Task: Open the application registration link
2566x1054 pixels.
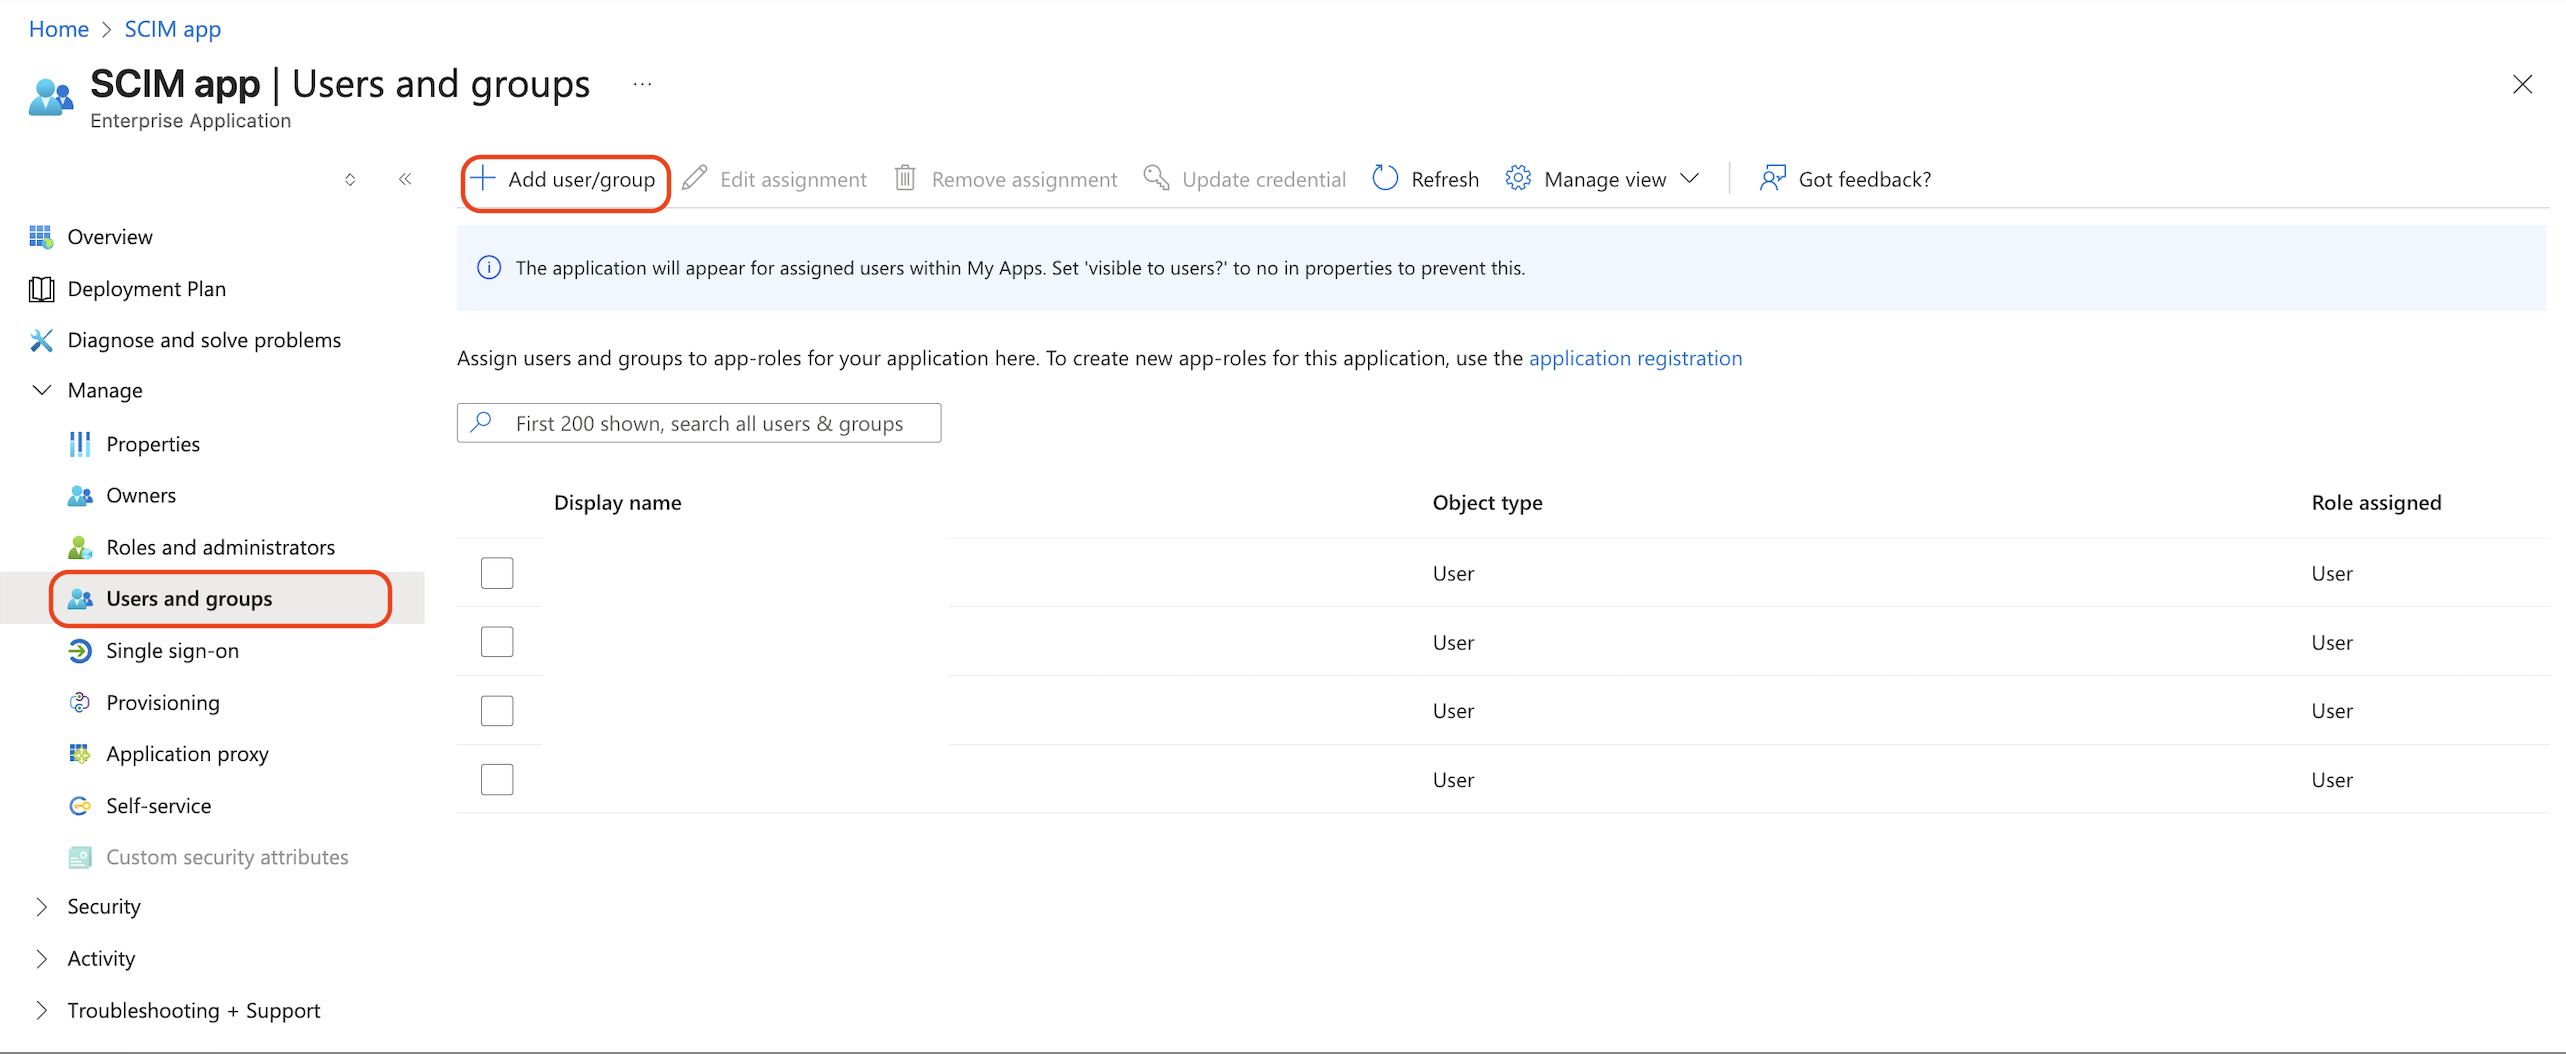Action: pyautogui.click(x=1636, y=358)
